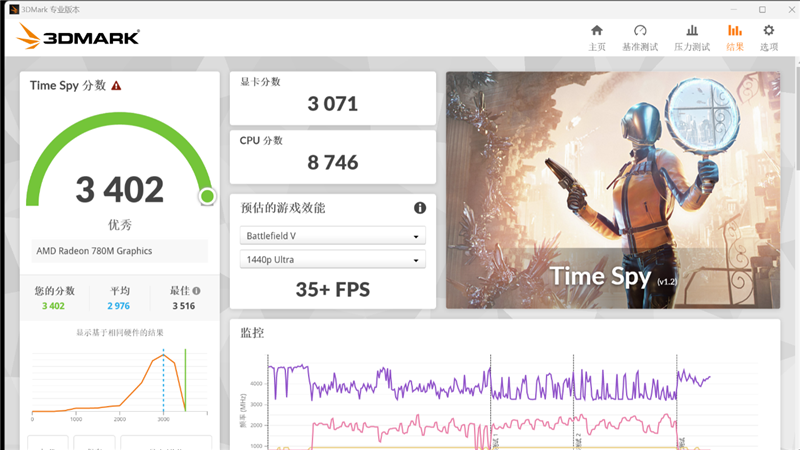
Task: Maximize the 3DMark window
Action: click(762, 9)
